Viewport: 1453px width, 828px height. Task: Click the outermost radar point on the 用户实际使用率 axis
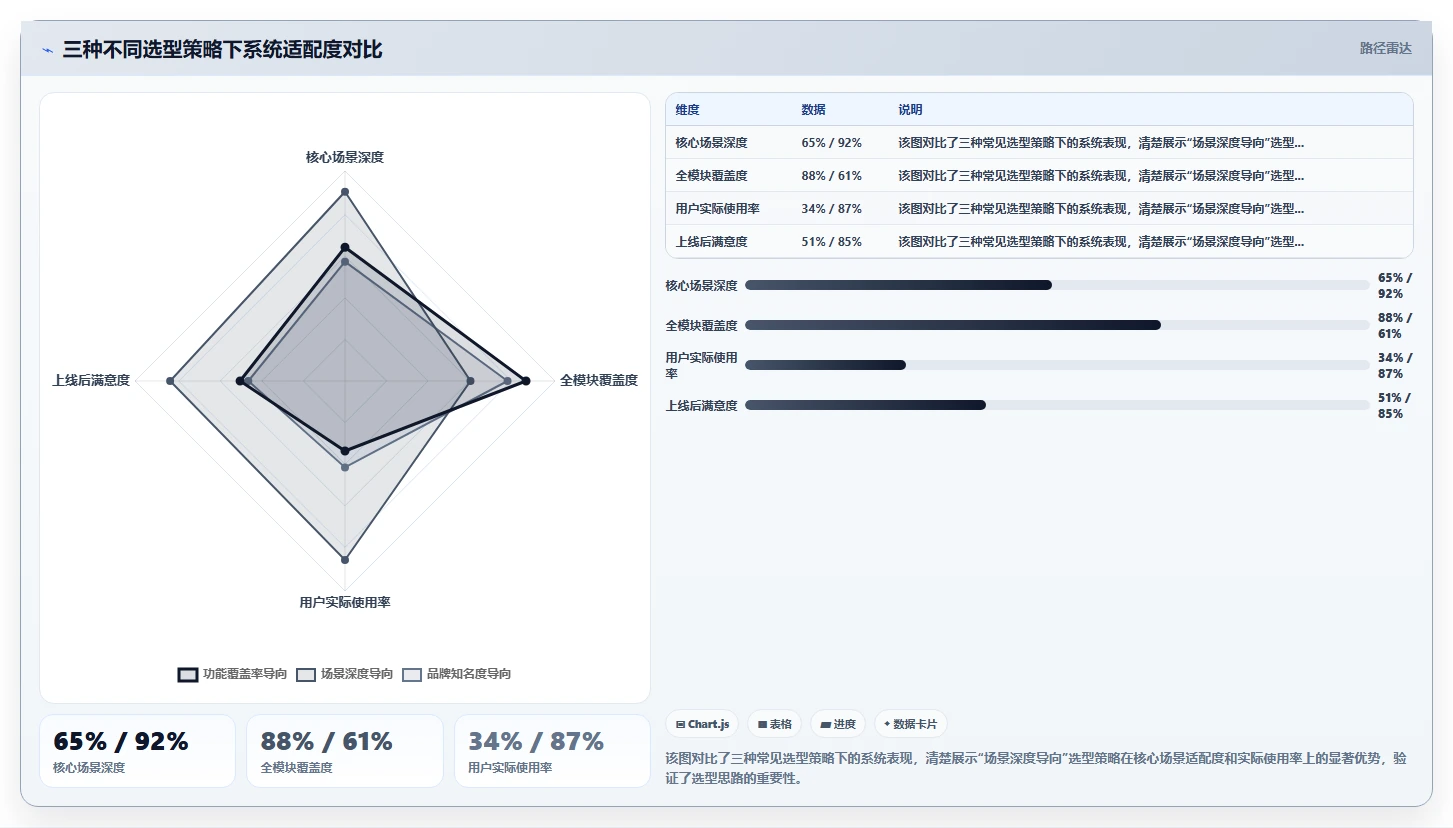point(345,558)
